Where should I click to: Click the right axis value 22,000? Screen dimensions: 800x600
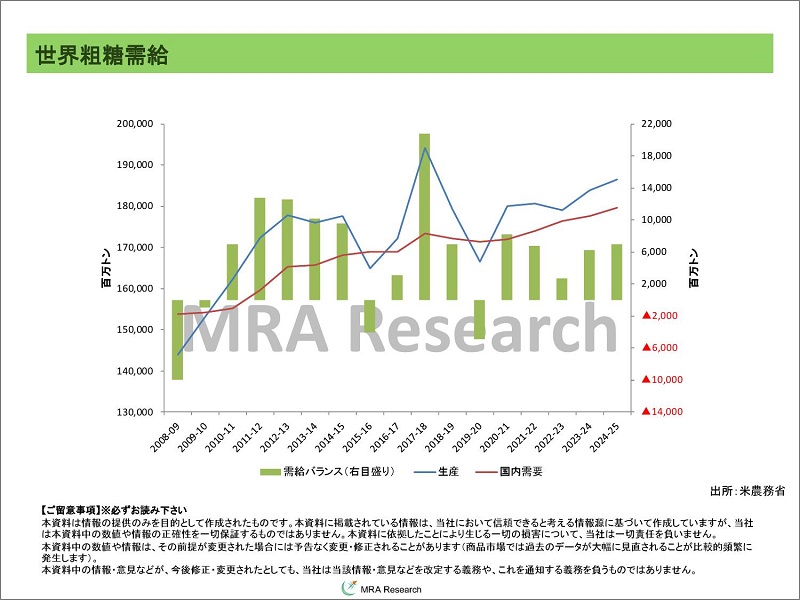pos(657,124)
